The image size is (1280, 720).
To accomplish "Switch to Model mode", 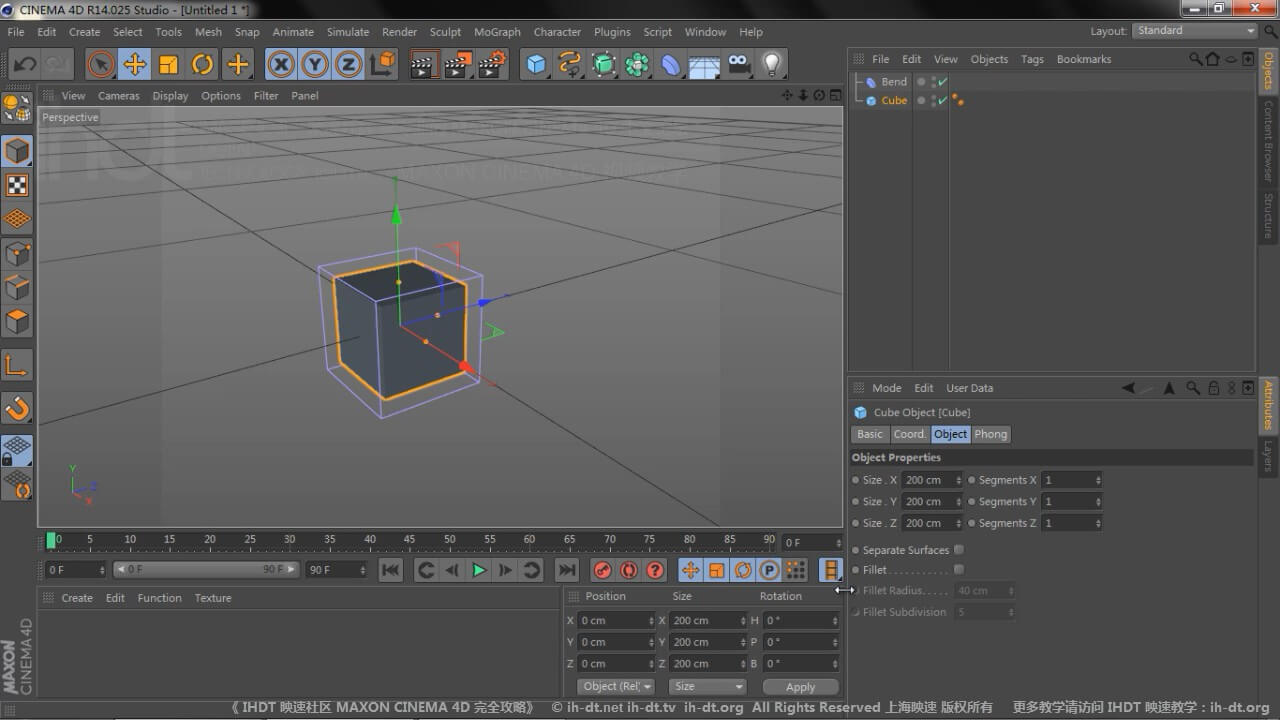I will coord(17,151).
